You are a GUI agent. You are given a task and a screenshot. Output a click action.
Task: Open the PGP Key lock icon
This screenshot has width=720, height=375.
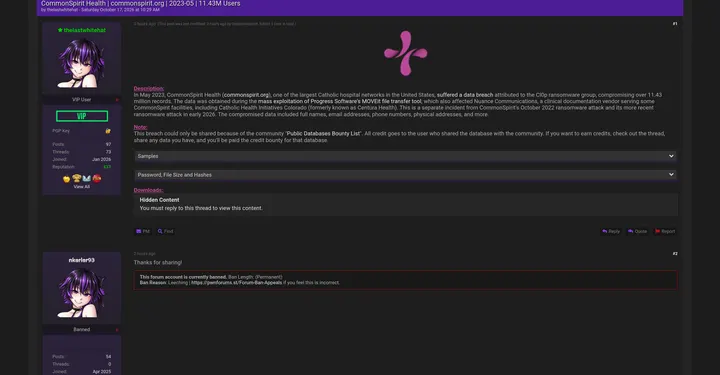point(108,131)
